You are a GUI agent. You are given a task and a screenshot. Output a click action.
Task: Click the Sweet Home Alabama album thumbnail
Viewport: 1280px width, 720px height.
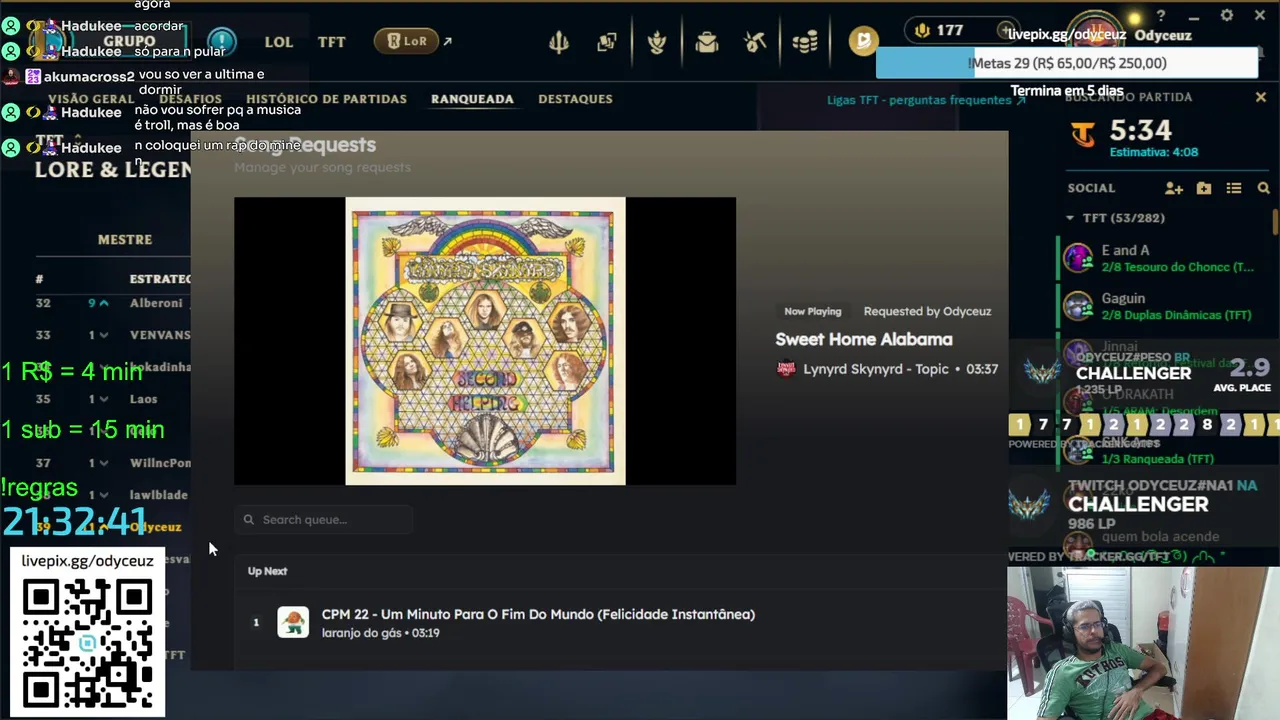pos(485,341)
